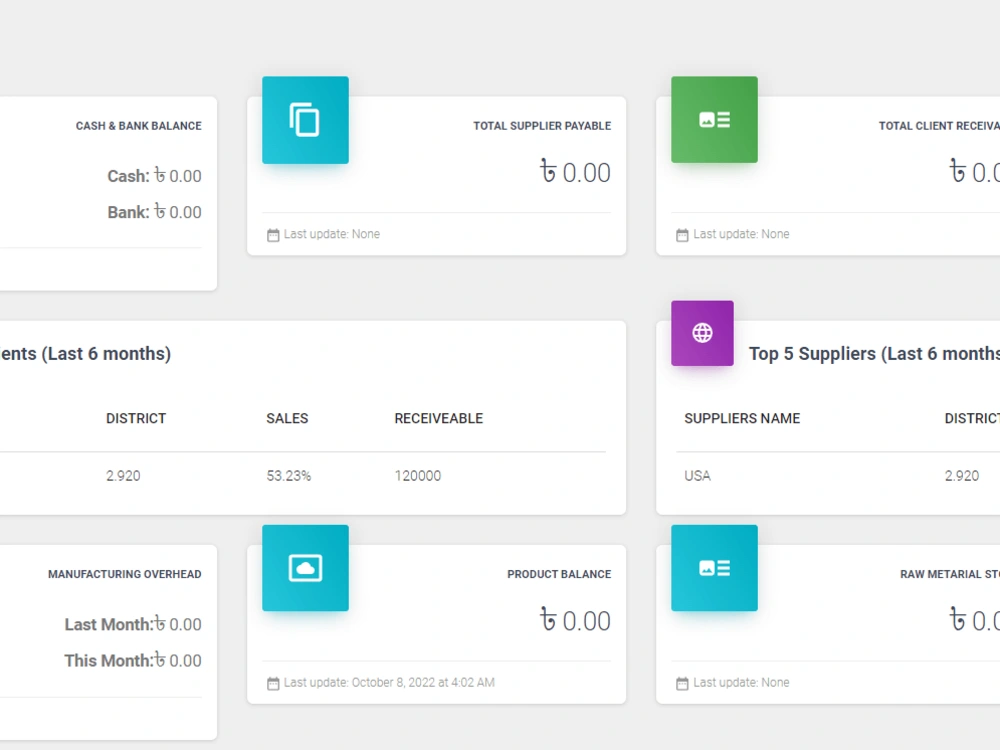The width and height of the screenshot is (1000, 750).
Task: Click the cloud icon on Product Balance card
Action: (x=305, y=568)
